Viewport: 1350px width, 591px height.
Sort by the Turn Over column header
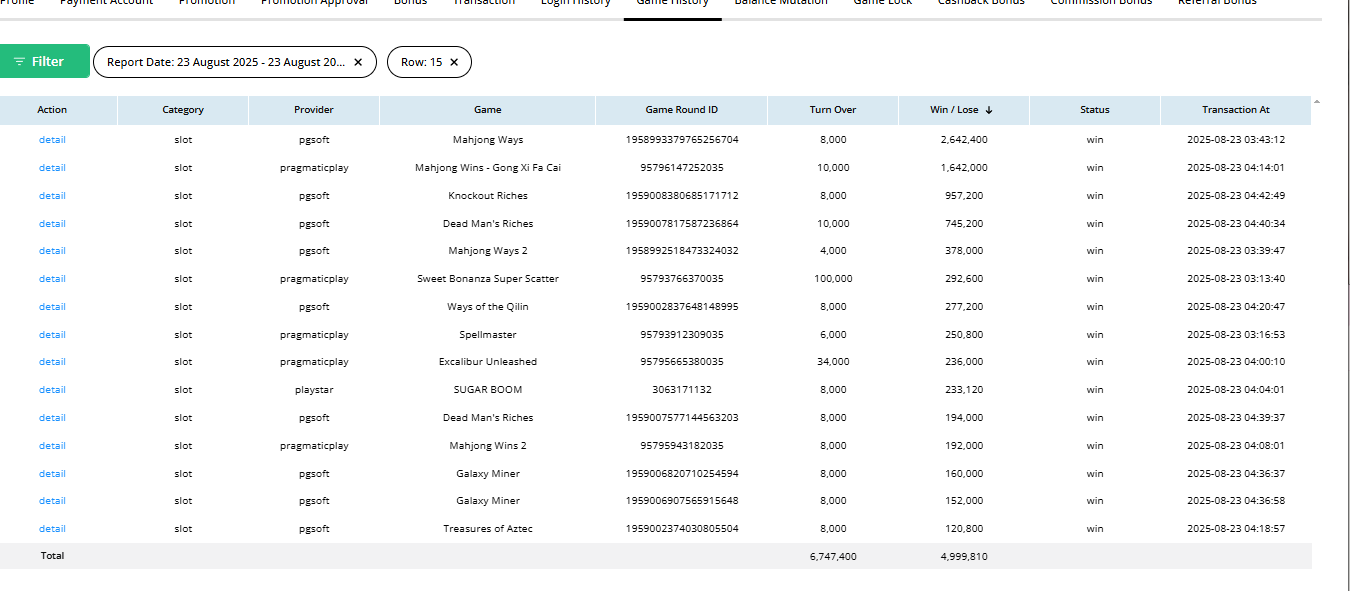click(833, 110)
